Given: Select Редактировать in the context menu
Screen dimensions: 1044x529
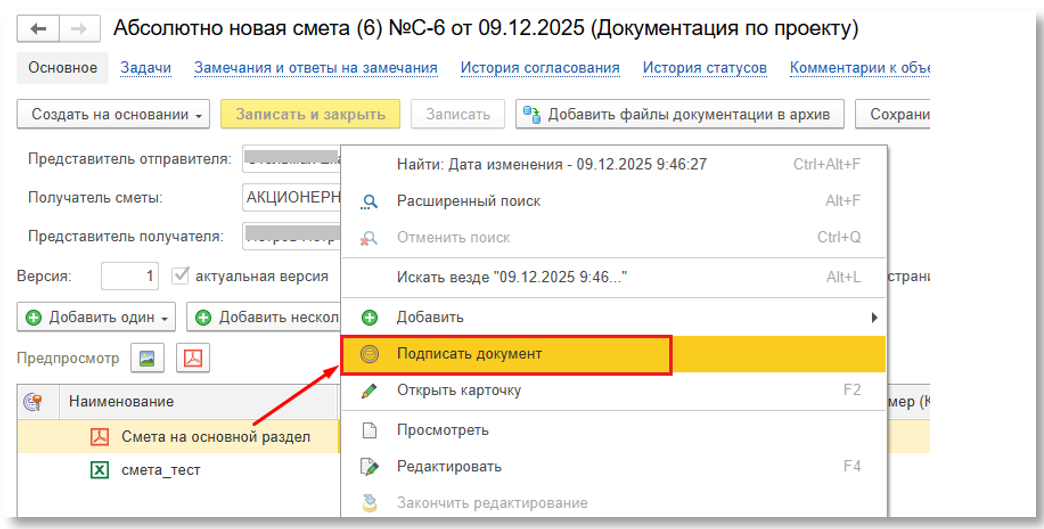Looking at the screenshot, I should pyautogui.click(x=449, y=467).
